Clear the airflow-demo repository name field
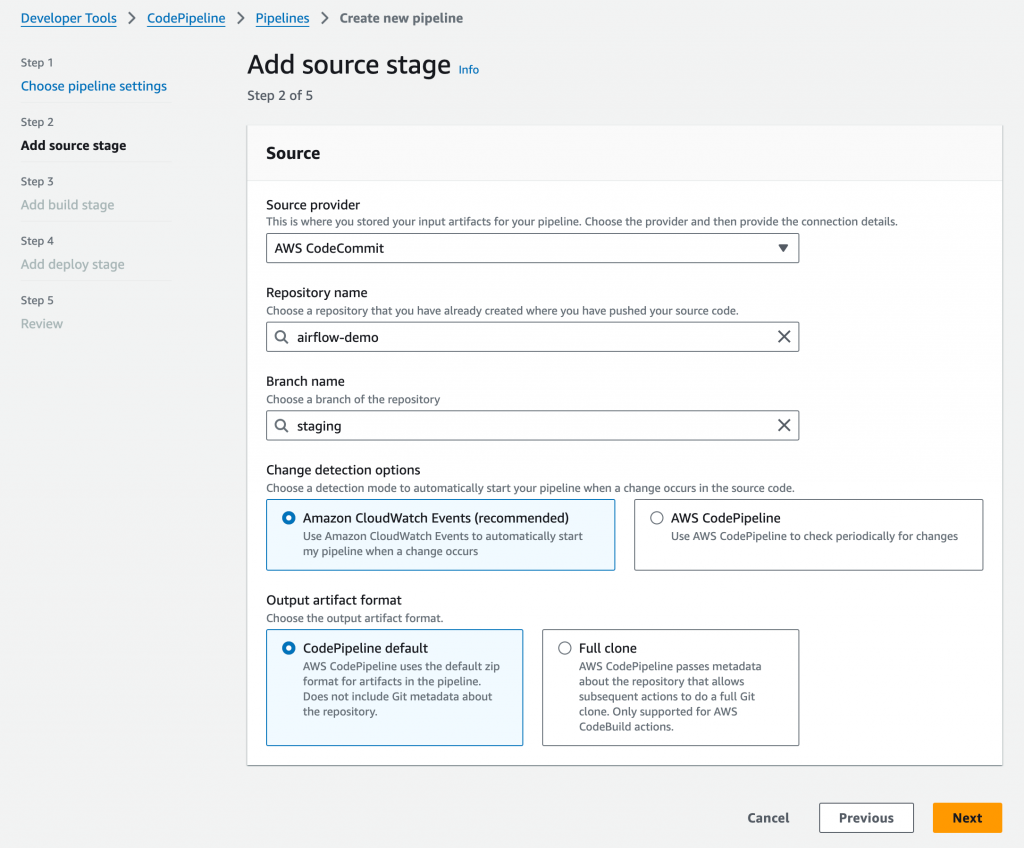1024x848 pixels. 784,337
